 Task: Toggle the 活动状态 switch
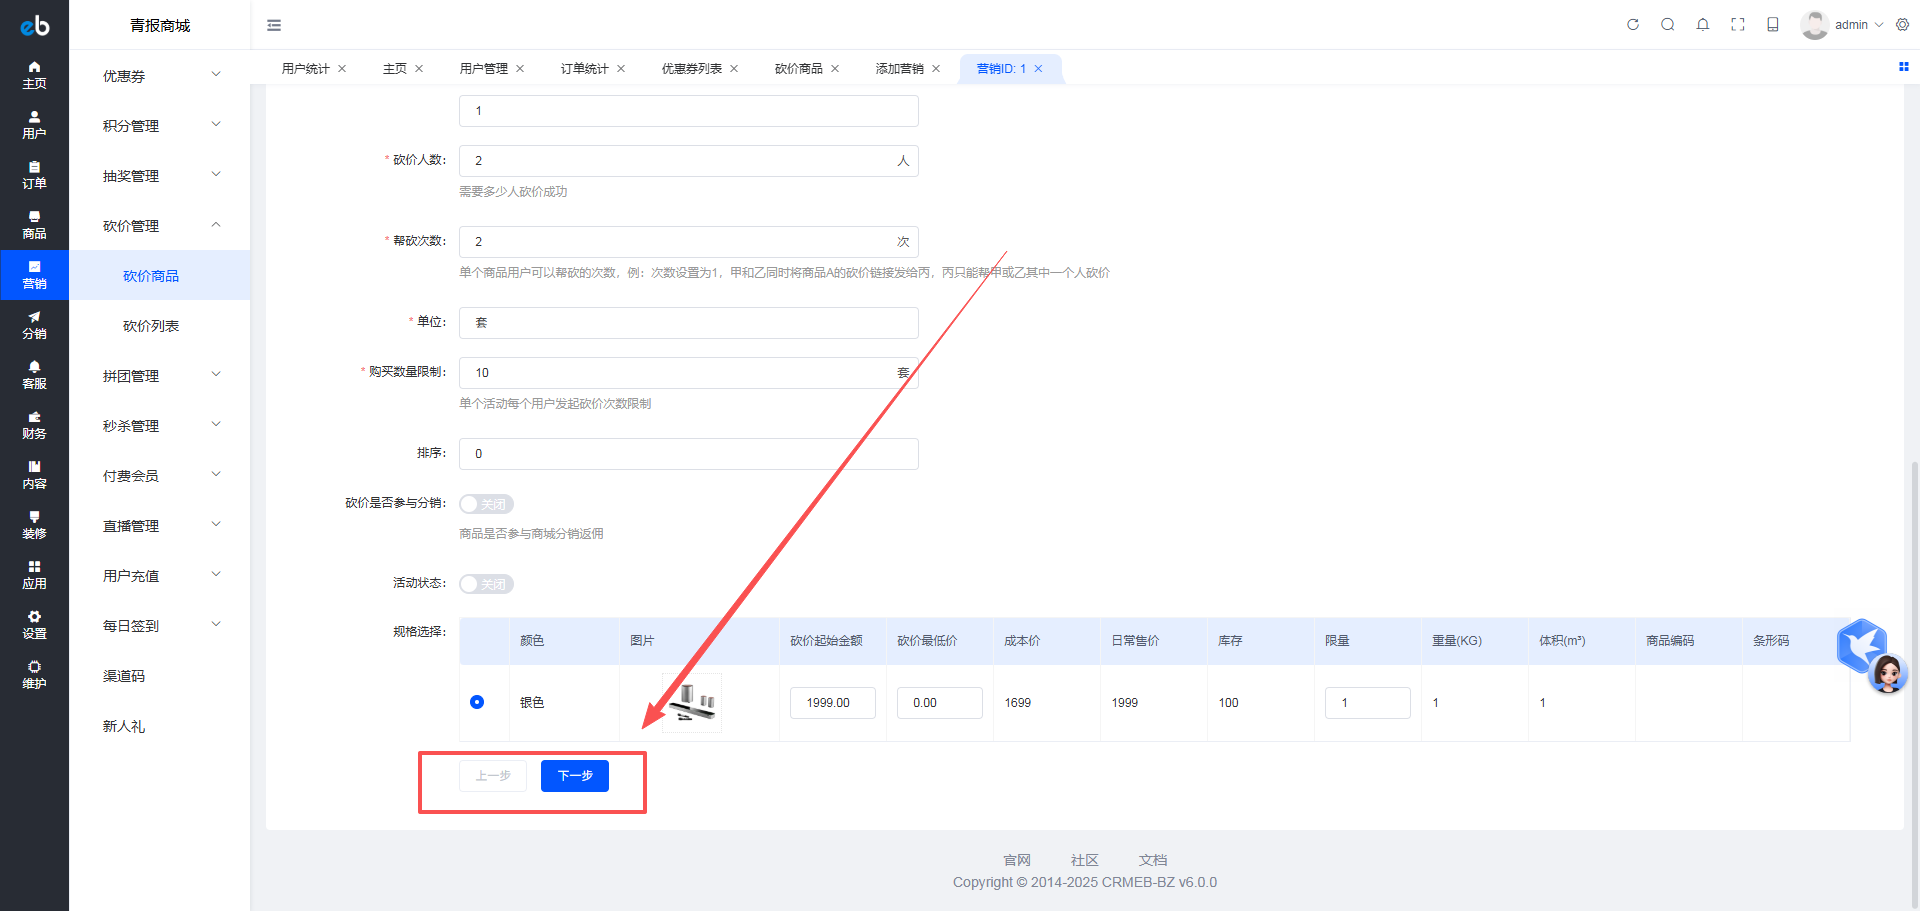coord(486,584)
